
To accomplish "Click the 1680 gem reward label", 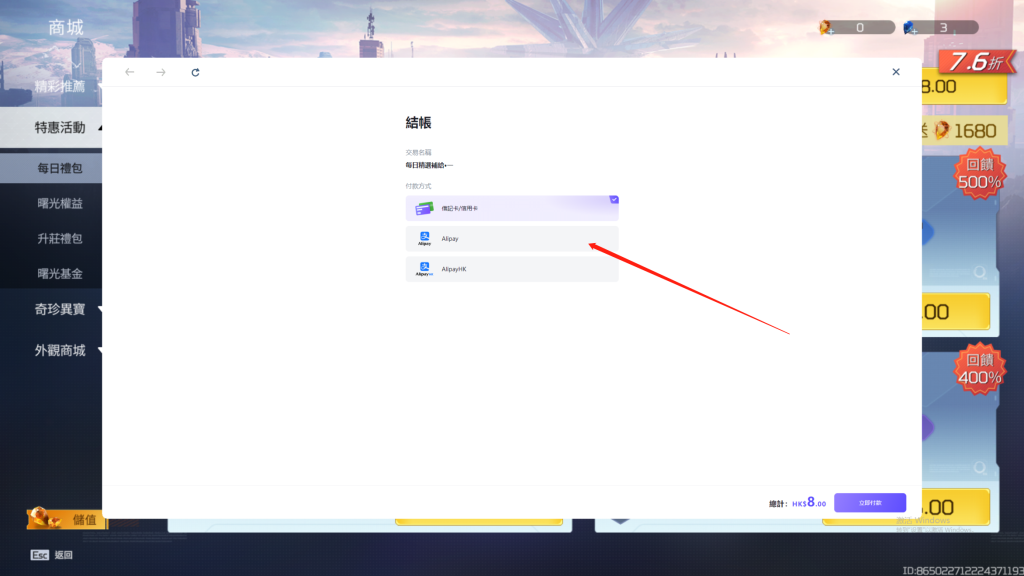I will pos(974,131).
